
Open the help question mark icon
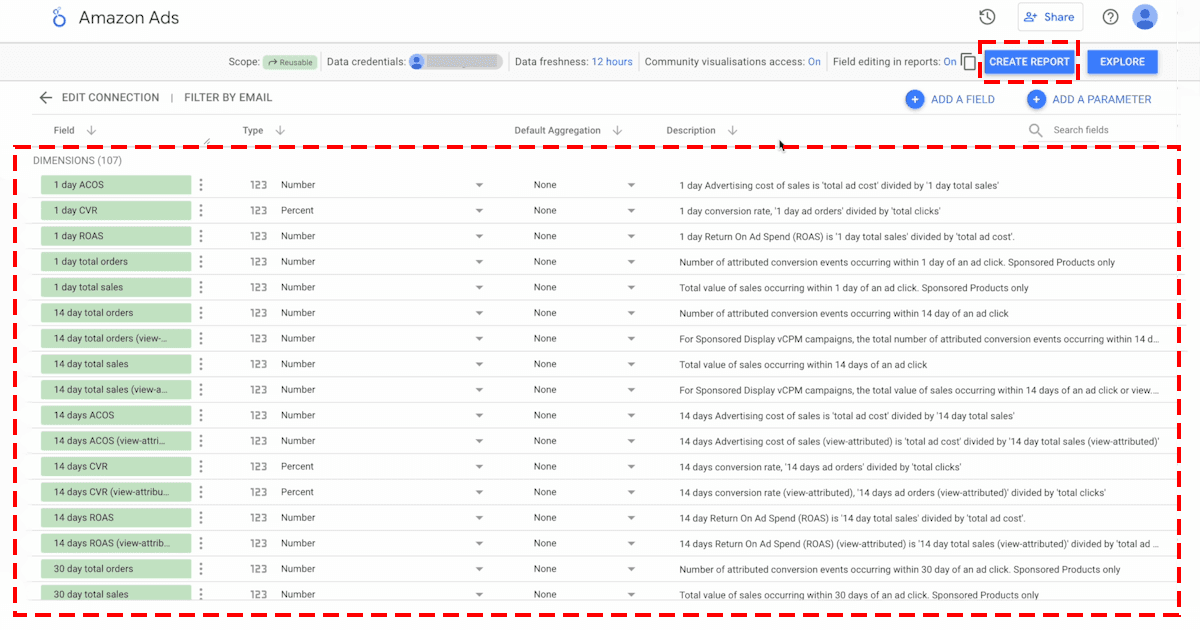(x=1110, y=17)
